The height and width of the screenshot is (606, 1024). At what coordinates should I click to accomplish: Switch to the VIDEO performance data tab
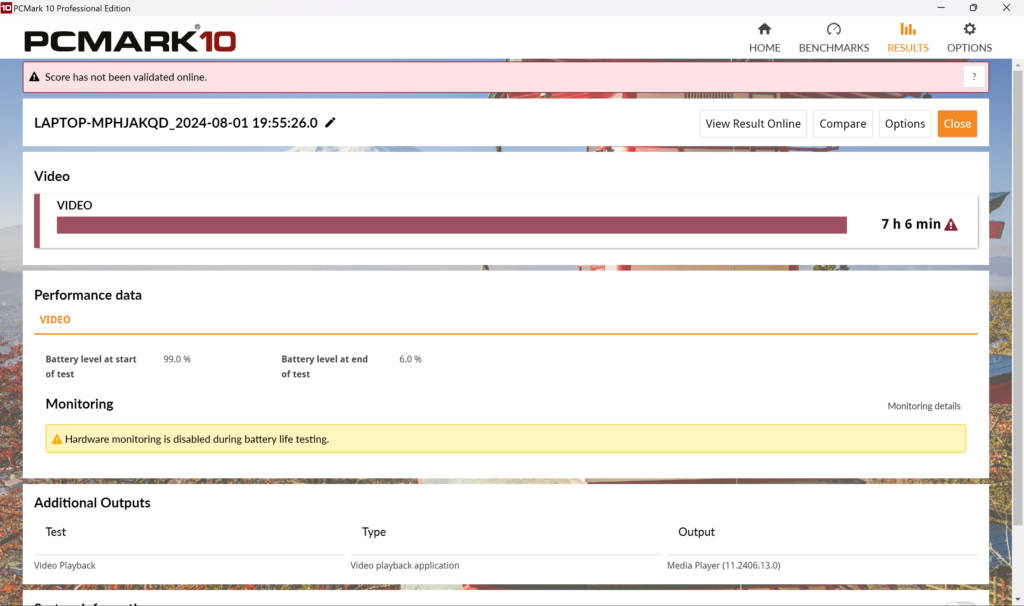[x=55, y=320]
